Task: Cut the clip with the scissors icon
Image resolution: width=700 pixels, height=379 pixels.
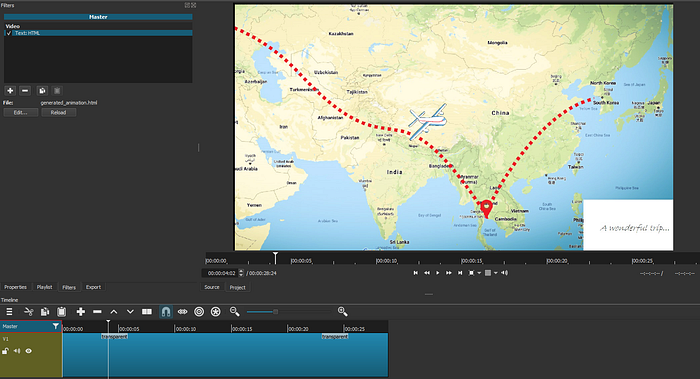Action: [29, 312]
